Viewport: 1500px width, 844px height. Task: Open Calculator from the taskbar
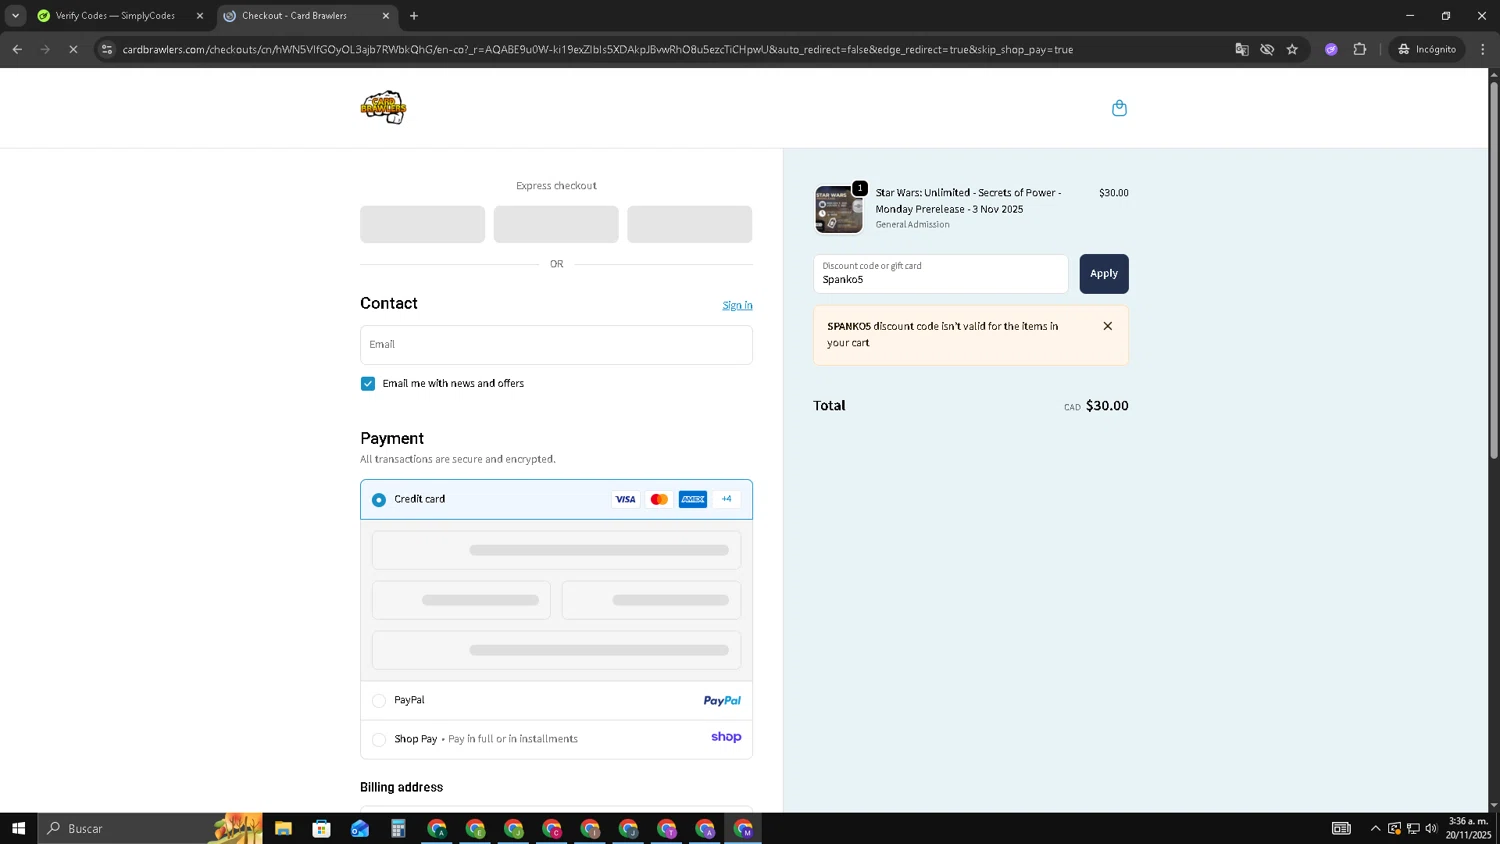point(398,828)
